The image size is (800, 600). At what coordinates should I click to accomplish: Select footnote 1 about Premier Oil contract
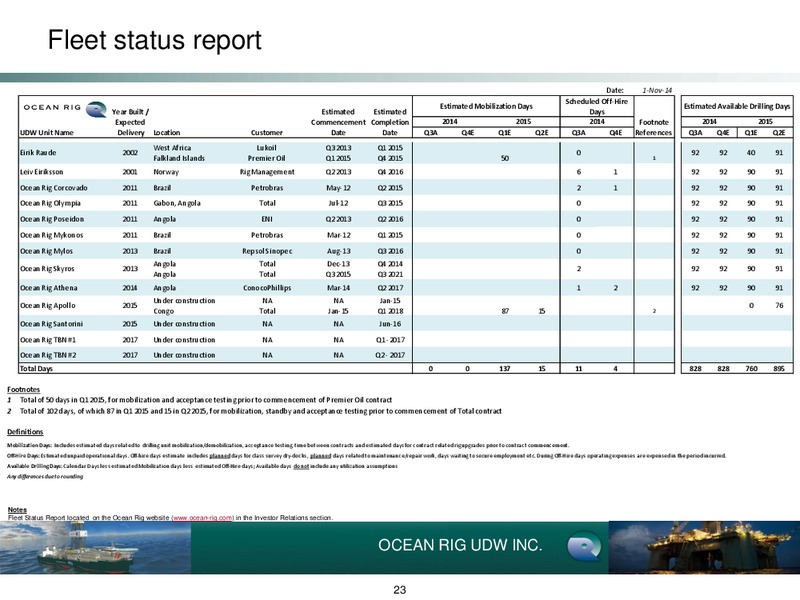(x=199, y=400)
